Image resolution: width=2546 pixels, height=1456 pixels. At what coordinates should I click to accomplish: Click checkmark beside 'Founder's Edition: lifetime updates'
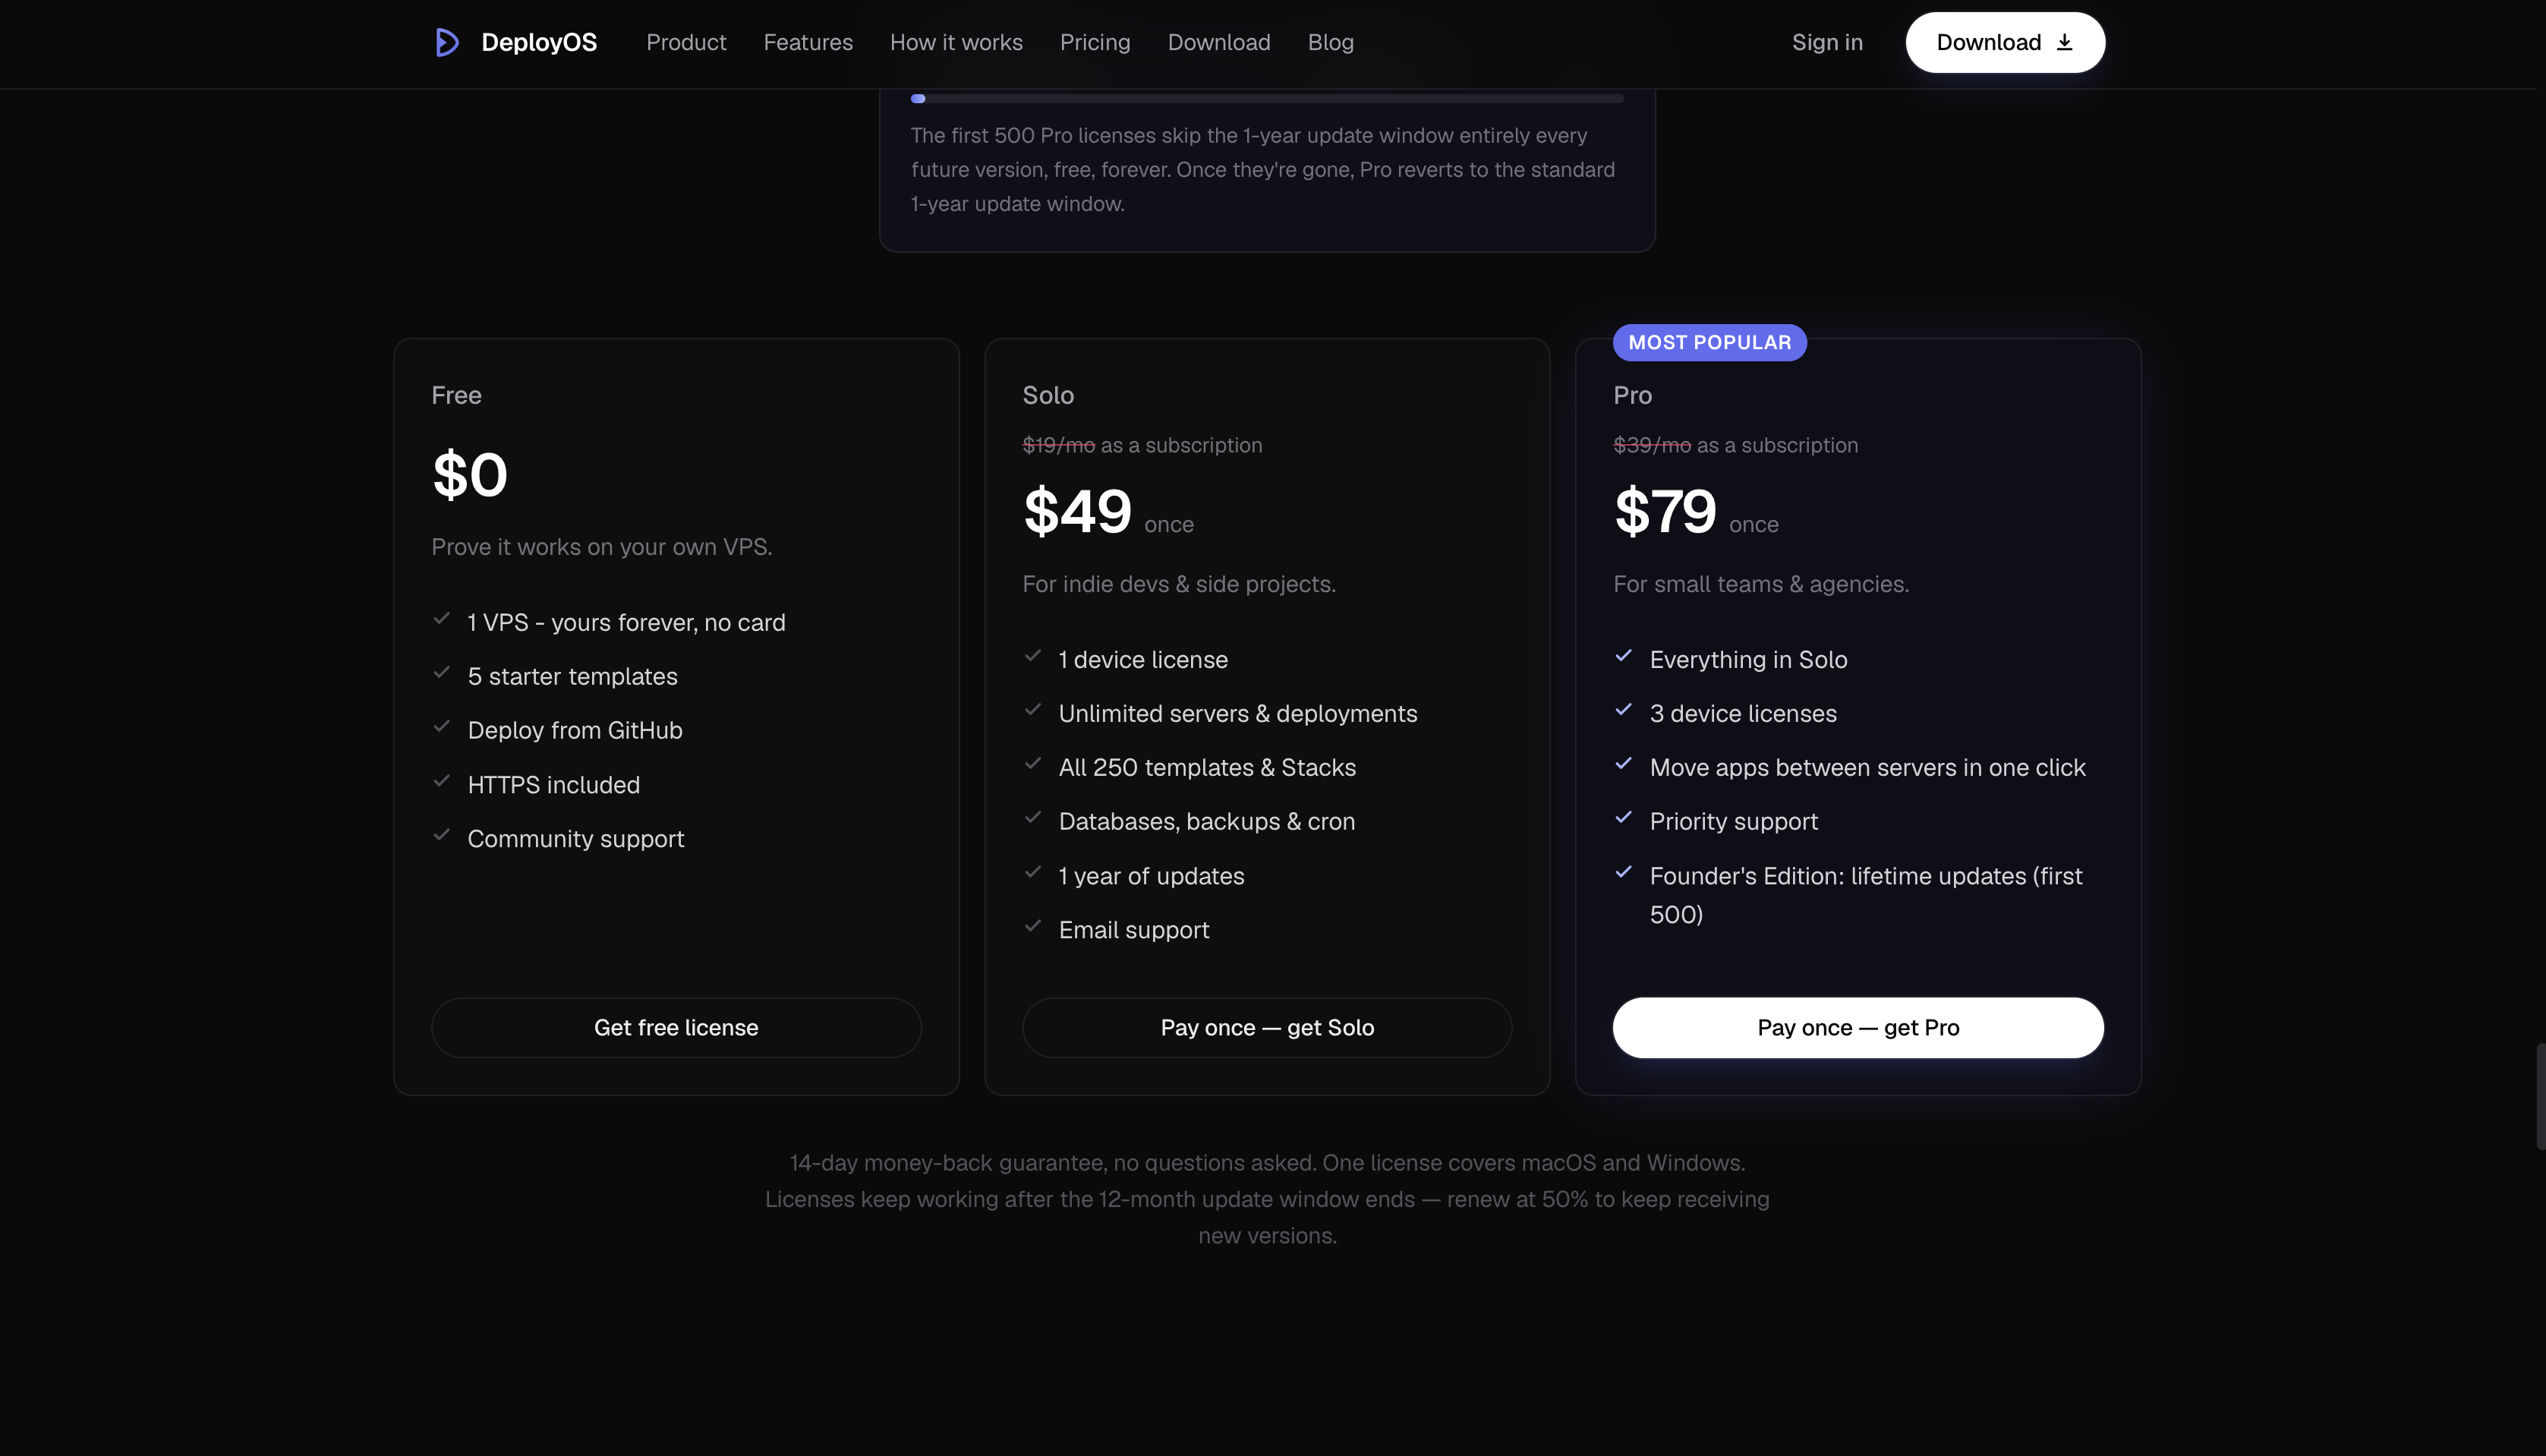[x=1624, y=872]
